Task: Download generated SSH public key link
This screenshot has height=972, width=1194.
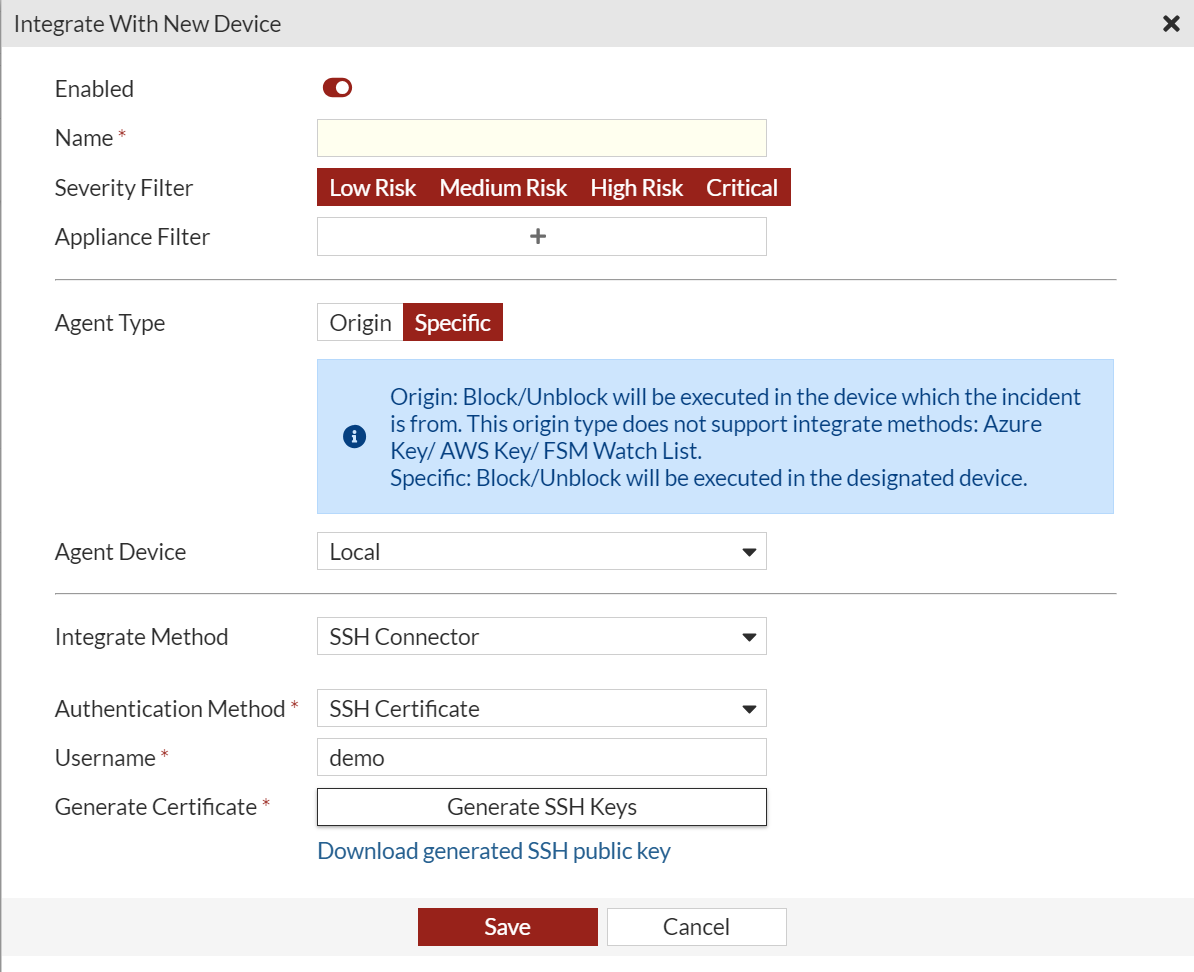Action: (494, 851)
